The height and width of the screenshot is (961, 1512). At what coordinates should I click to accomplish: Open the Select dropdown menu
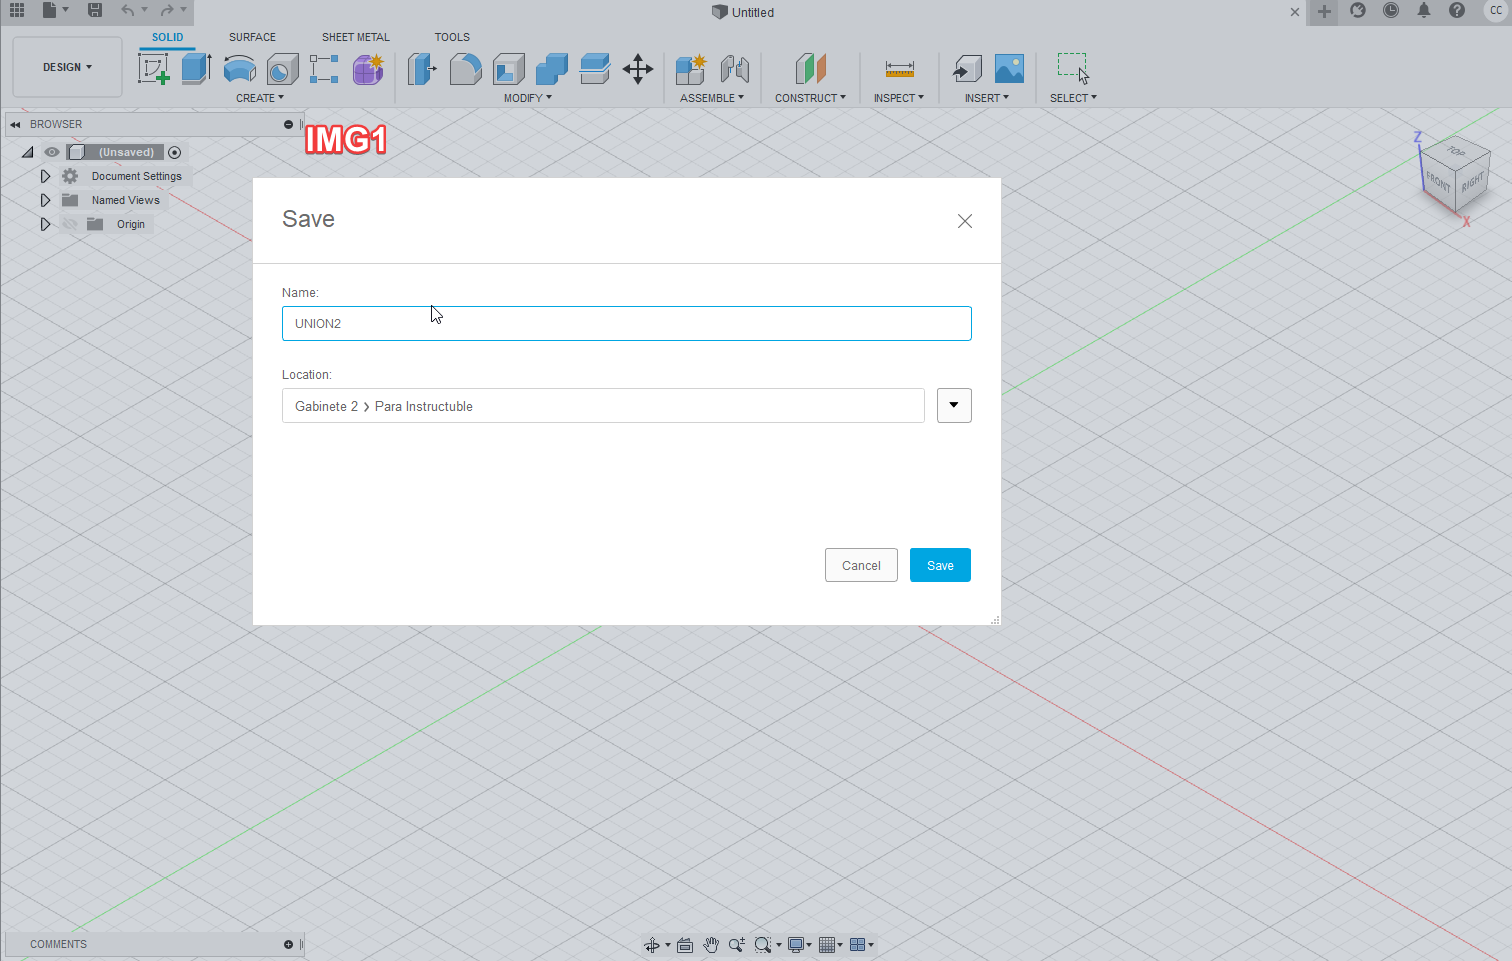click(x=1073, y=98)
